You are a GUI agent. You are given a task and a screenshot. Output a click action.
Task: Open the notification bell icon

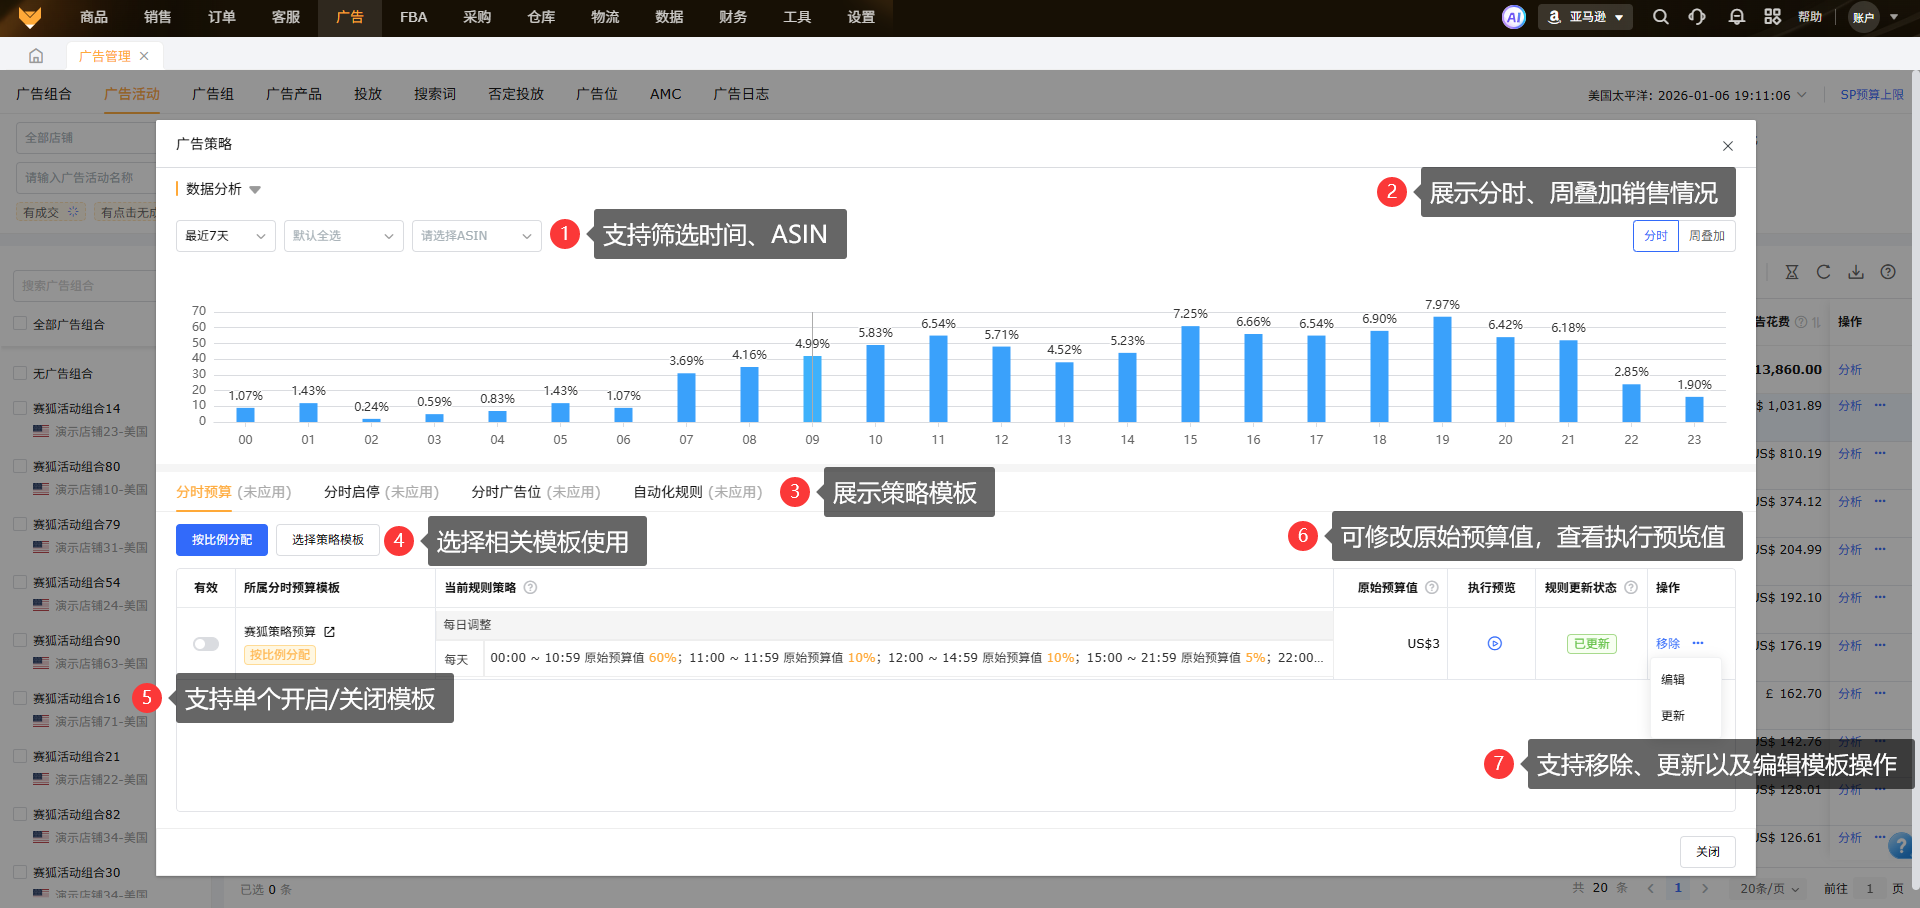click(x=1736, y=17)
